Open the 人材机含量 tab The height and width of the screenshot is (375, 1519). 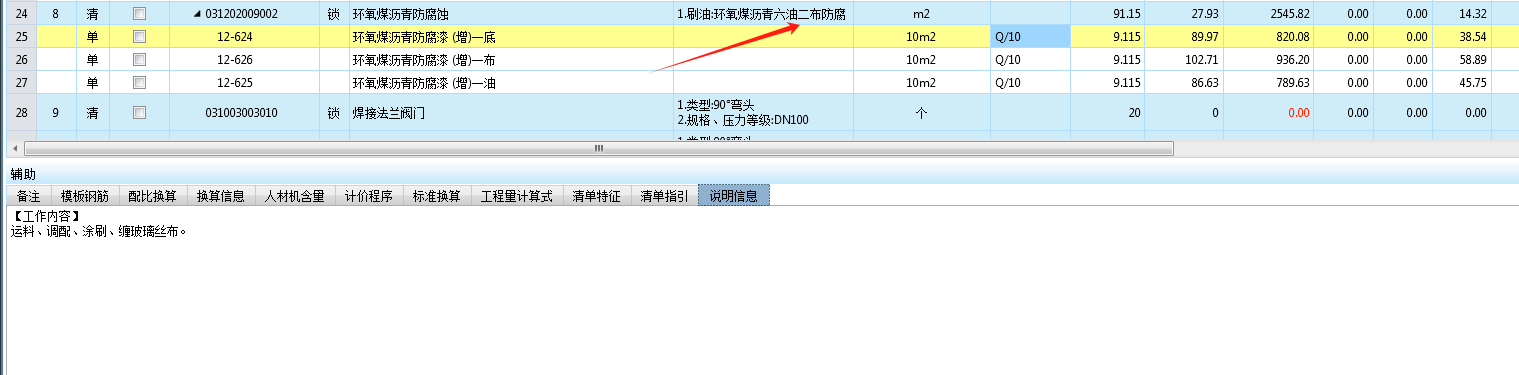[294, 196]
